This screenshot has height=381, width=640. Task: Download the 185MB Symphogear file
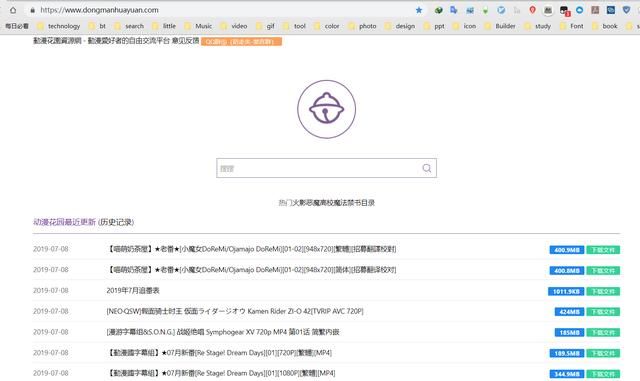[x=603, y=333]
